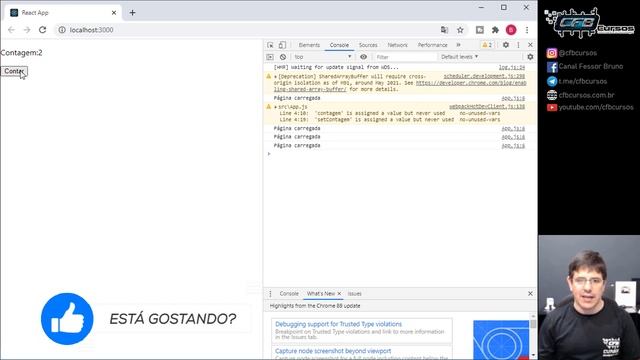
Task: Click the Instagram icon beside @cfbcursos
Action: point(552,53)
